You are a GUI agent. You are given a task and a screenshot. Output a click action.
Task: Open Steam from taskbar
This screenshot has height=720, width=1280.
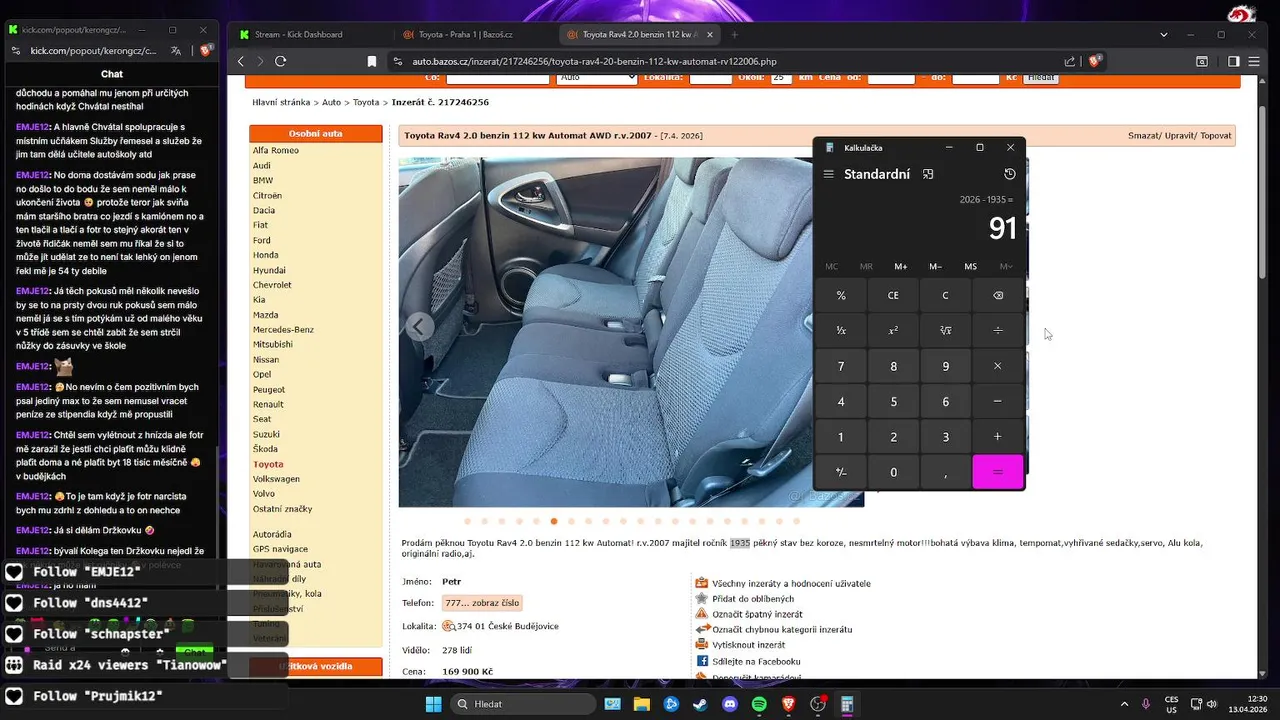tap(700, 704)
